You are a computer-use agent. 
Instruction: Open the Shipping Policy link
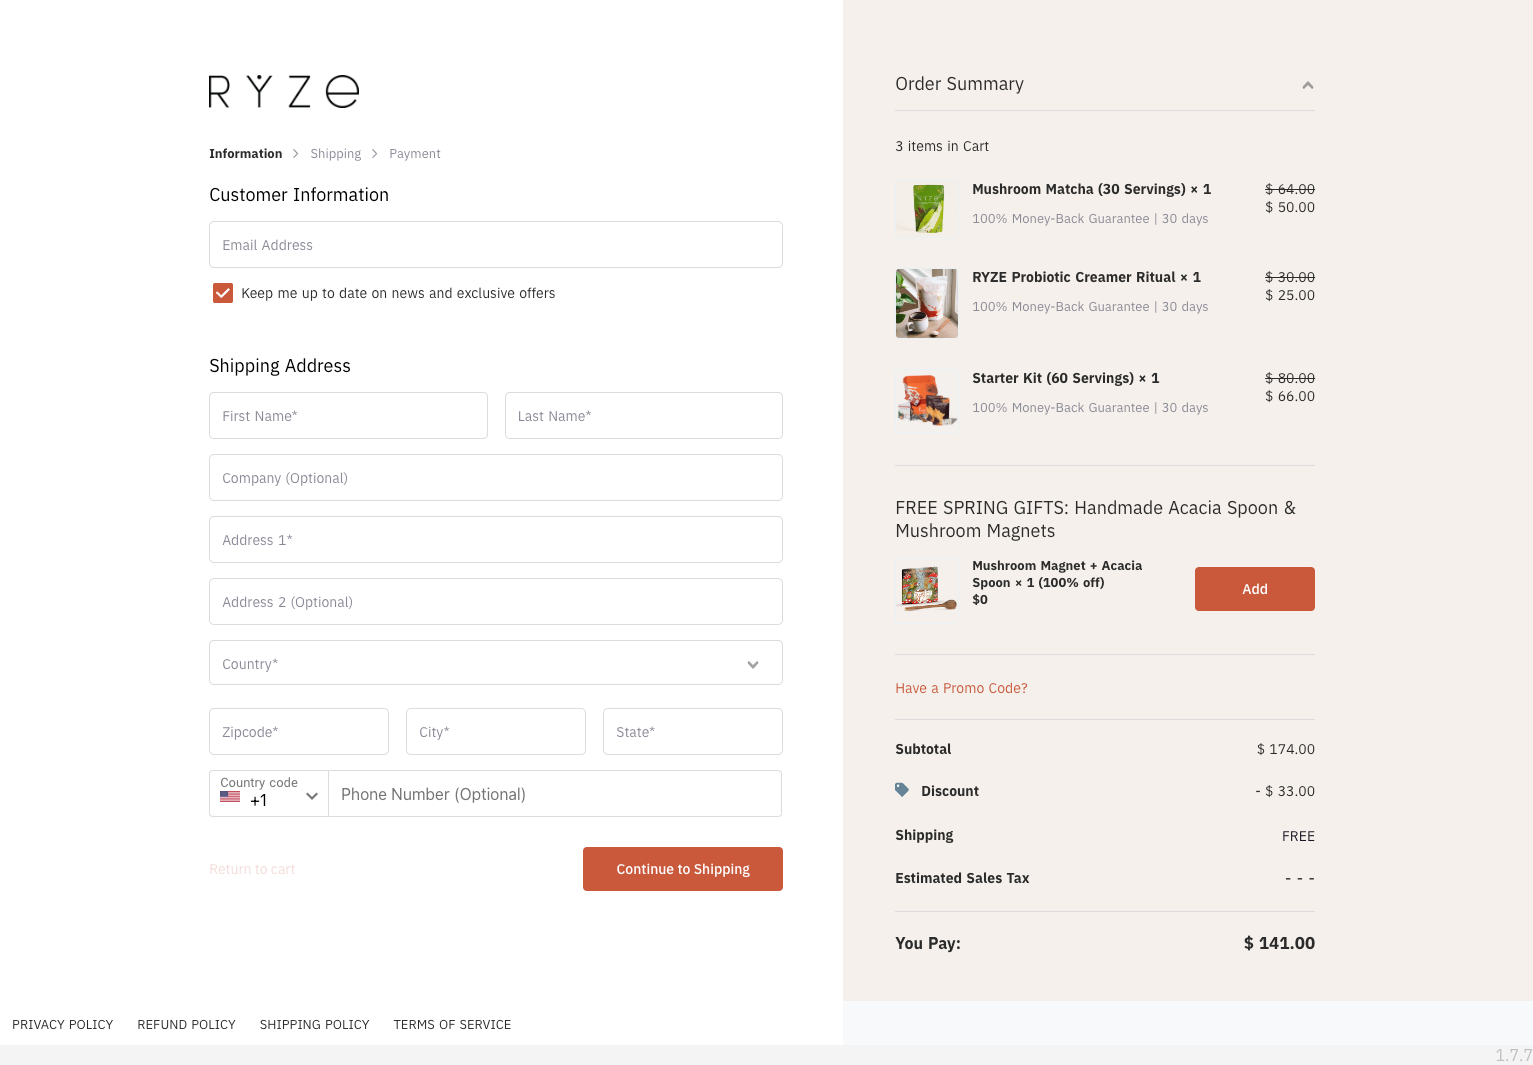(315, 1024)
